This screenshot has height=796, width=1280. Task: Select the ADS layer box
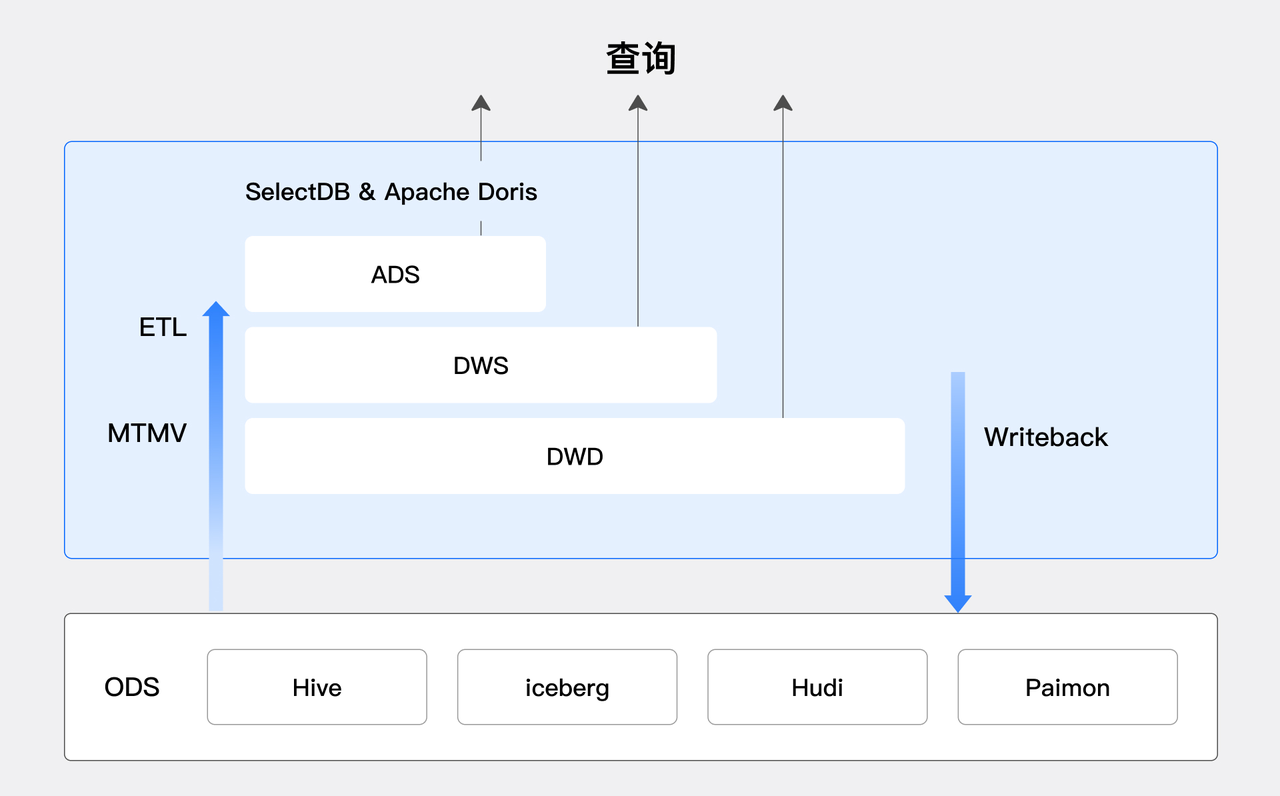coord(395,274)
